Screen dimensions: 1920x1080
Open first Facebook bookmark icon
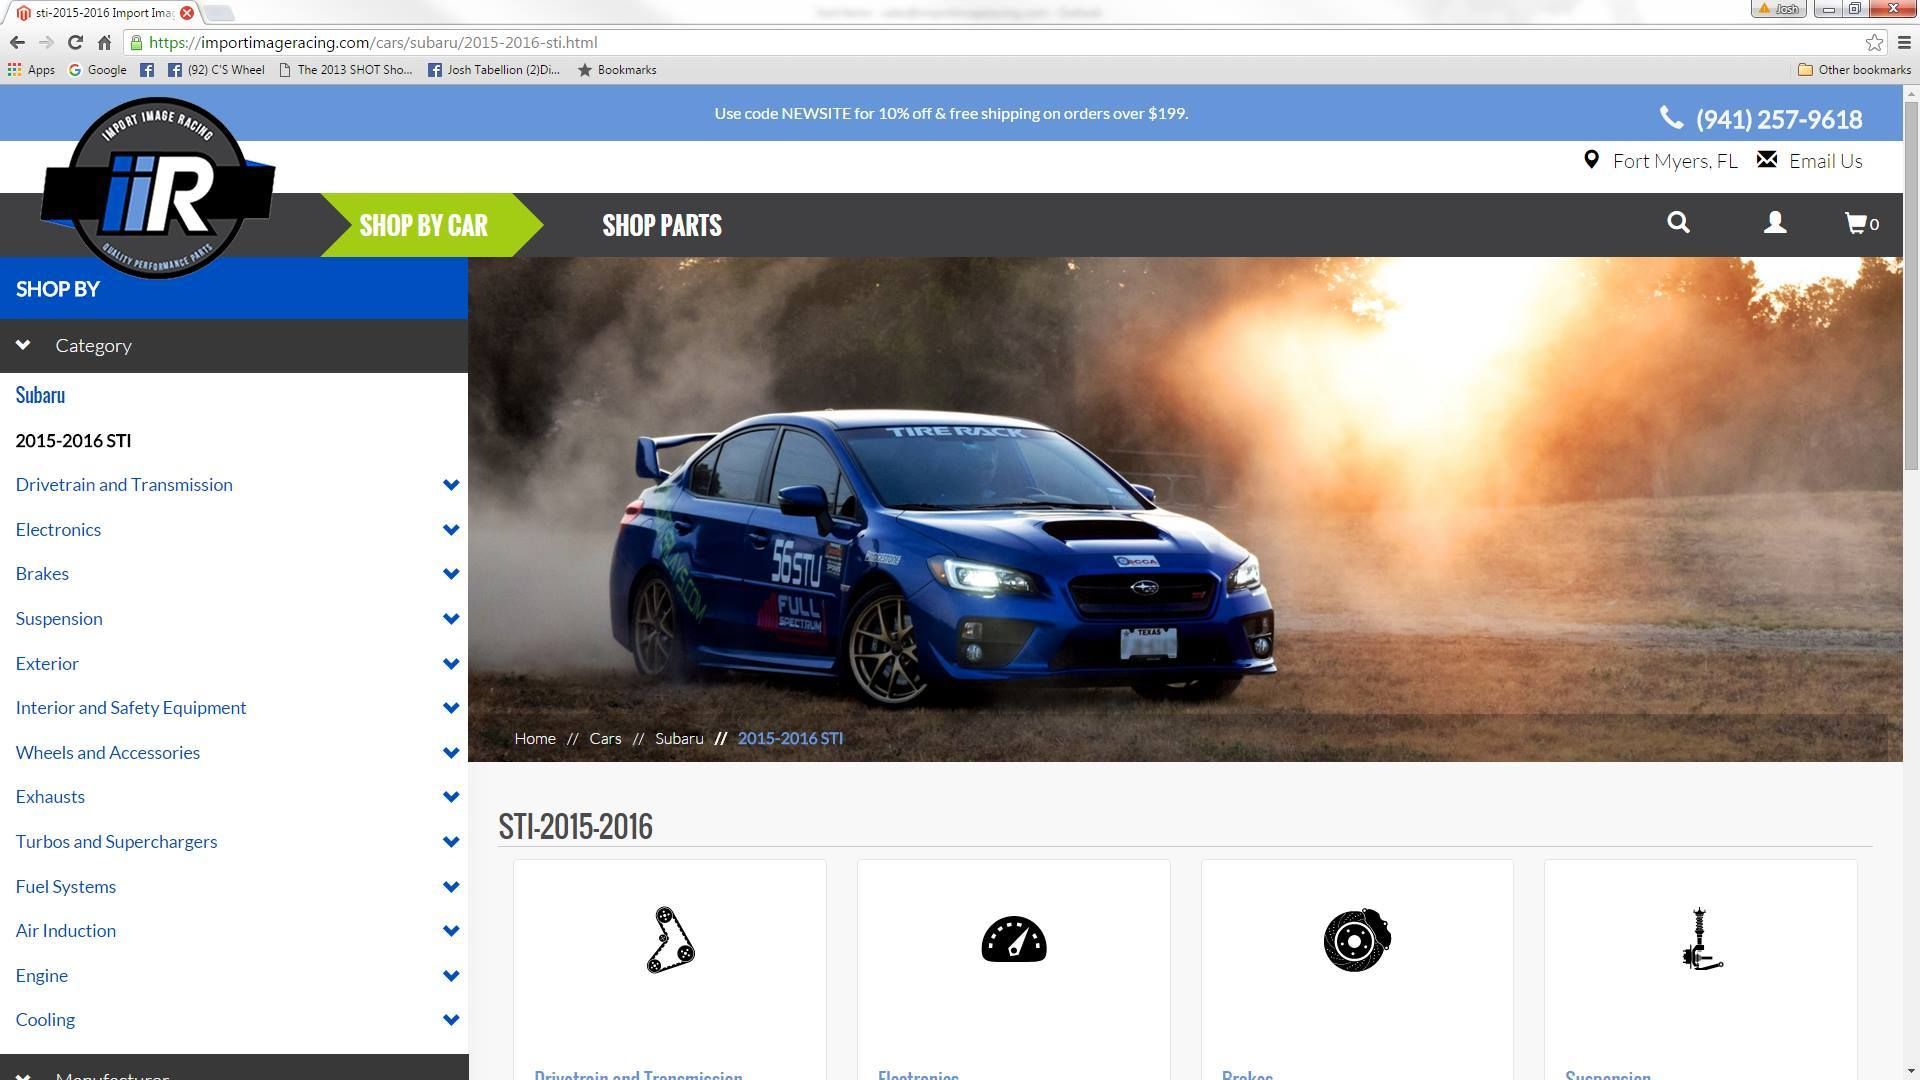[x=147, y=70]
